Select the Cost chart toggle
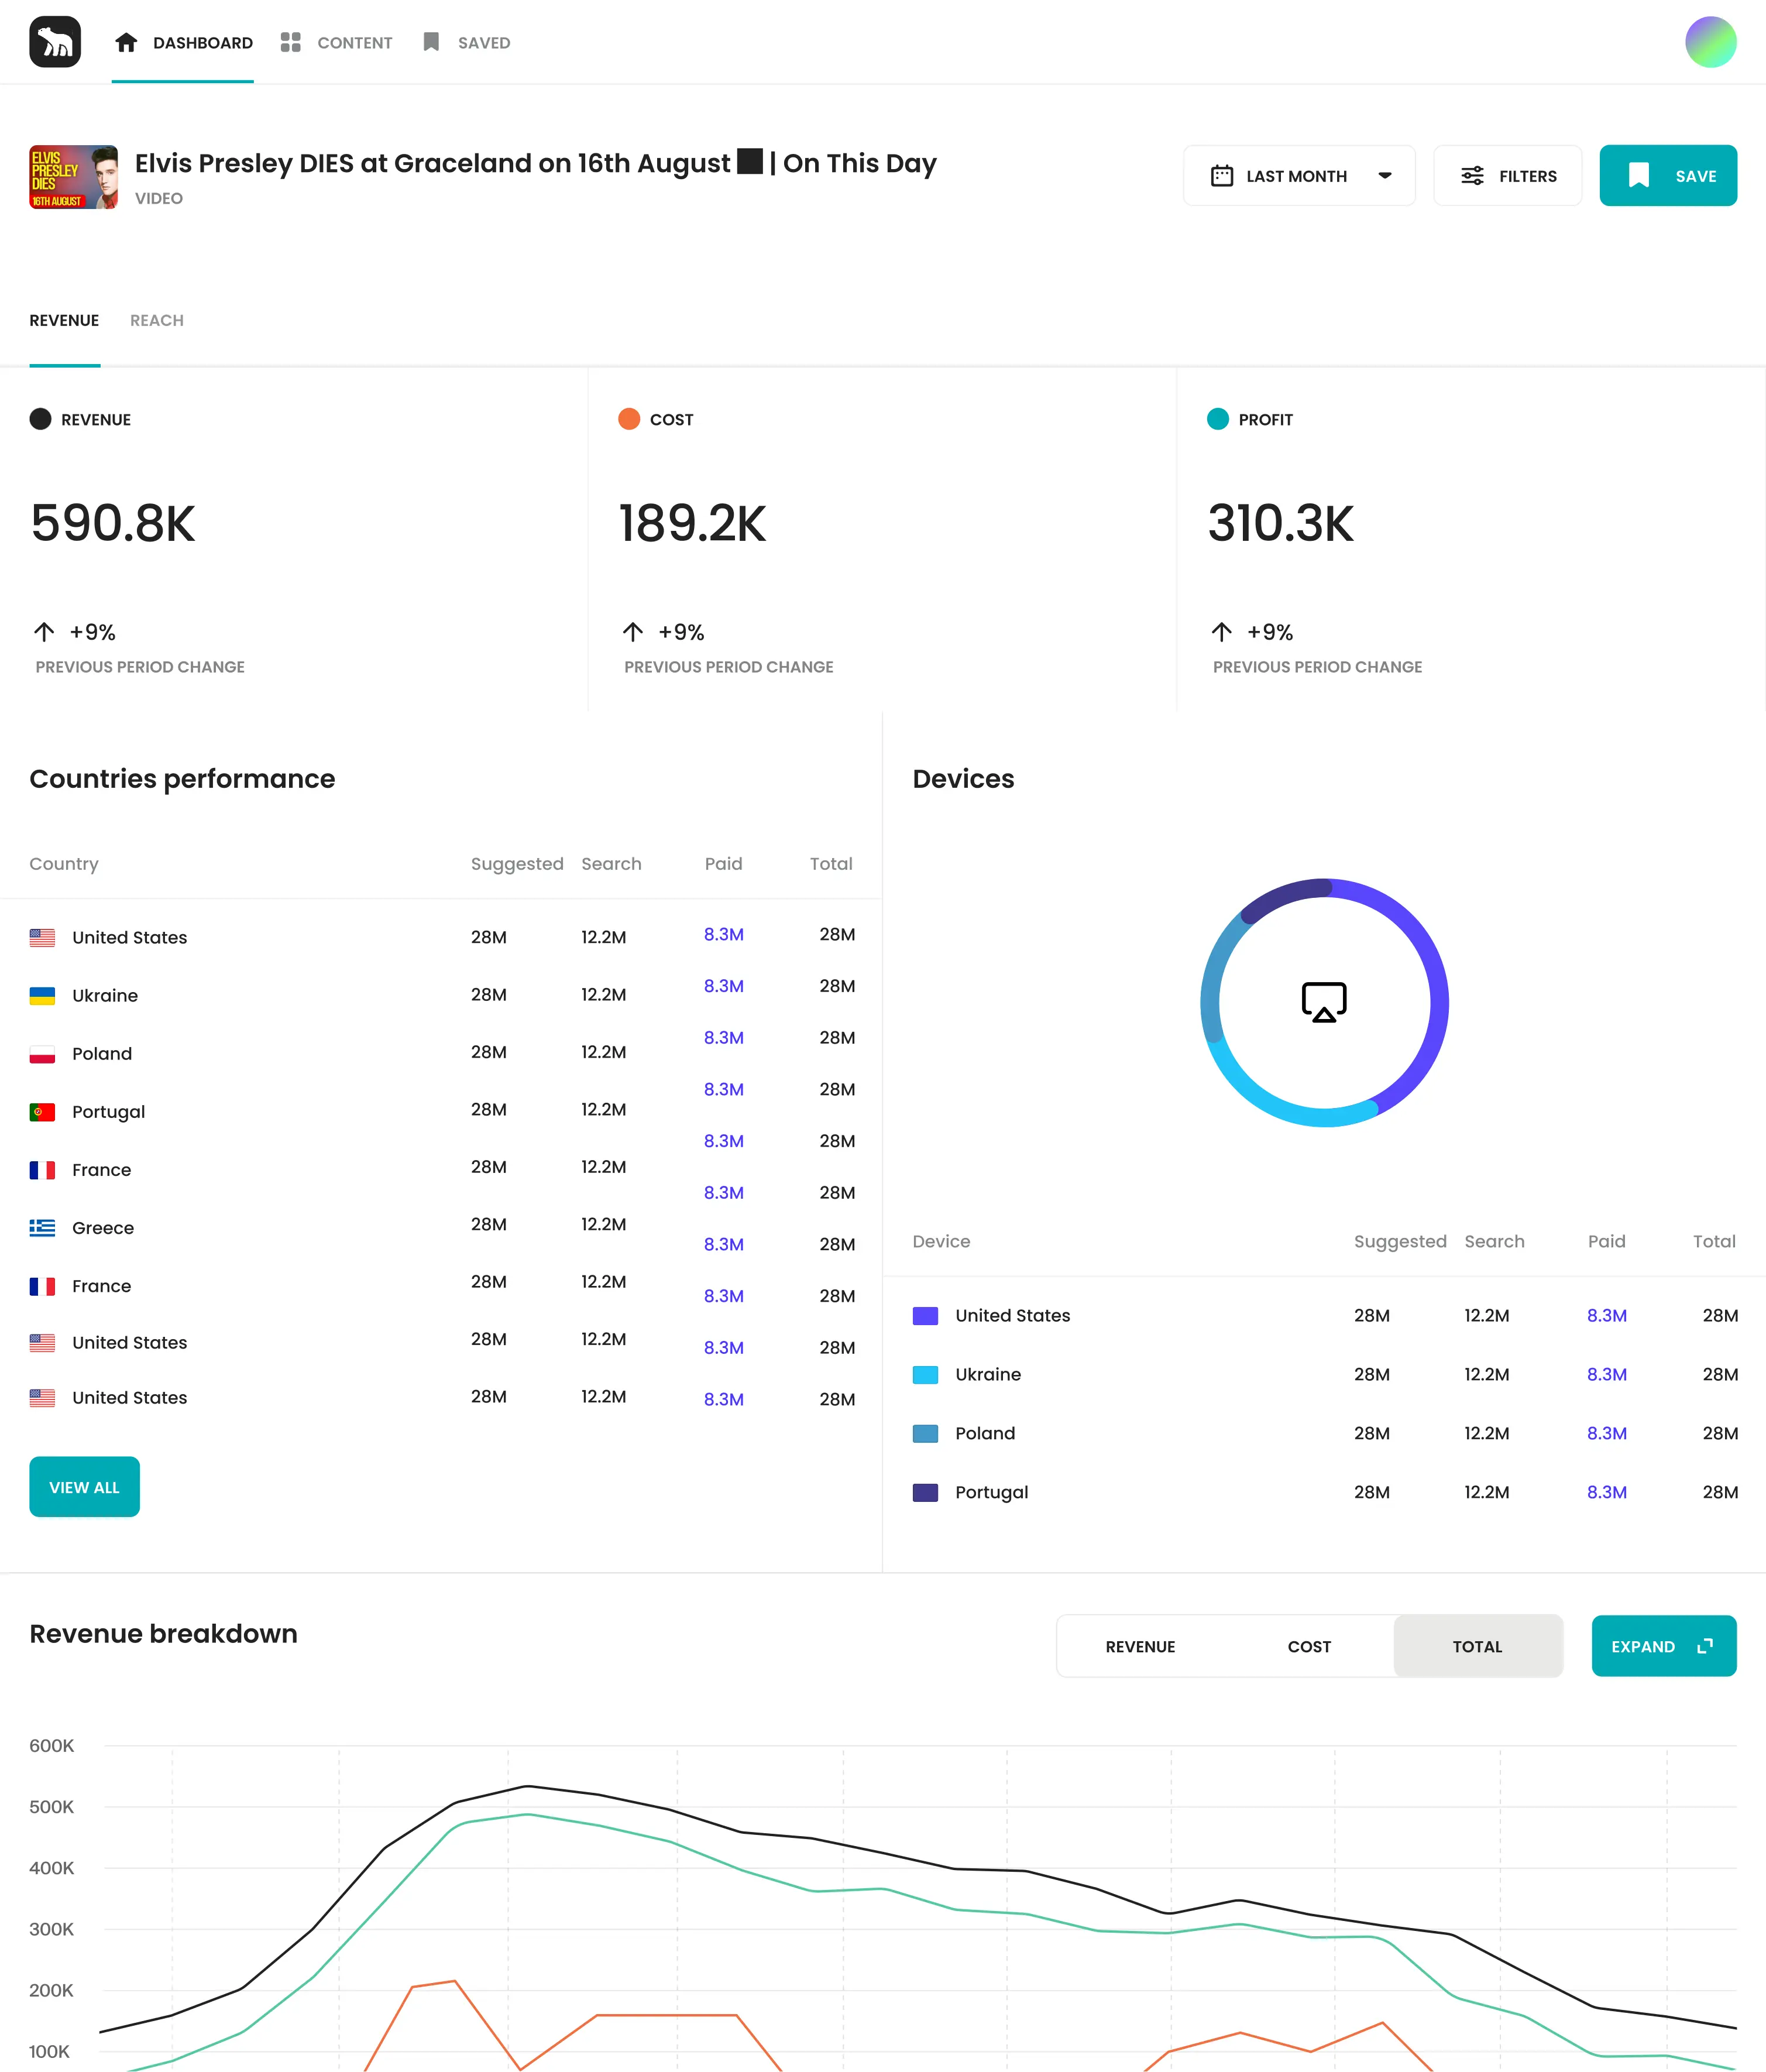 click(x=1308, y=1647)
